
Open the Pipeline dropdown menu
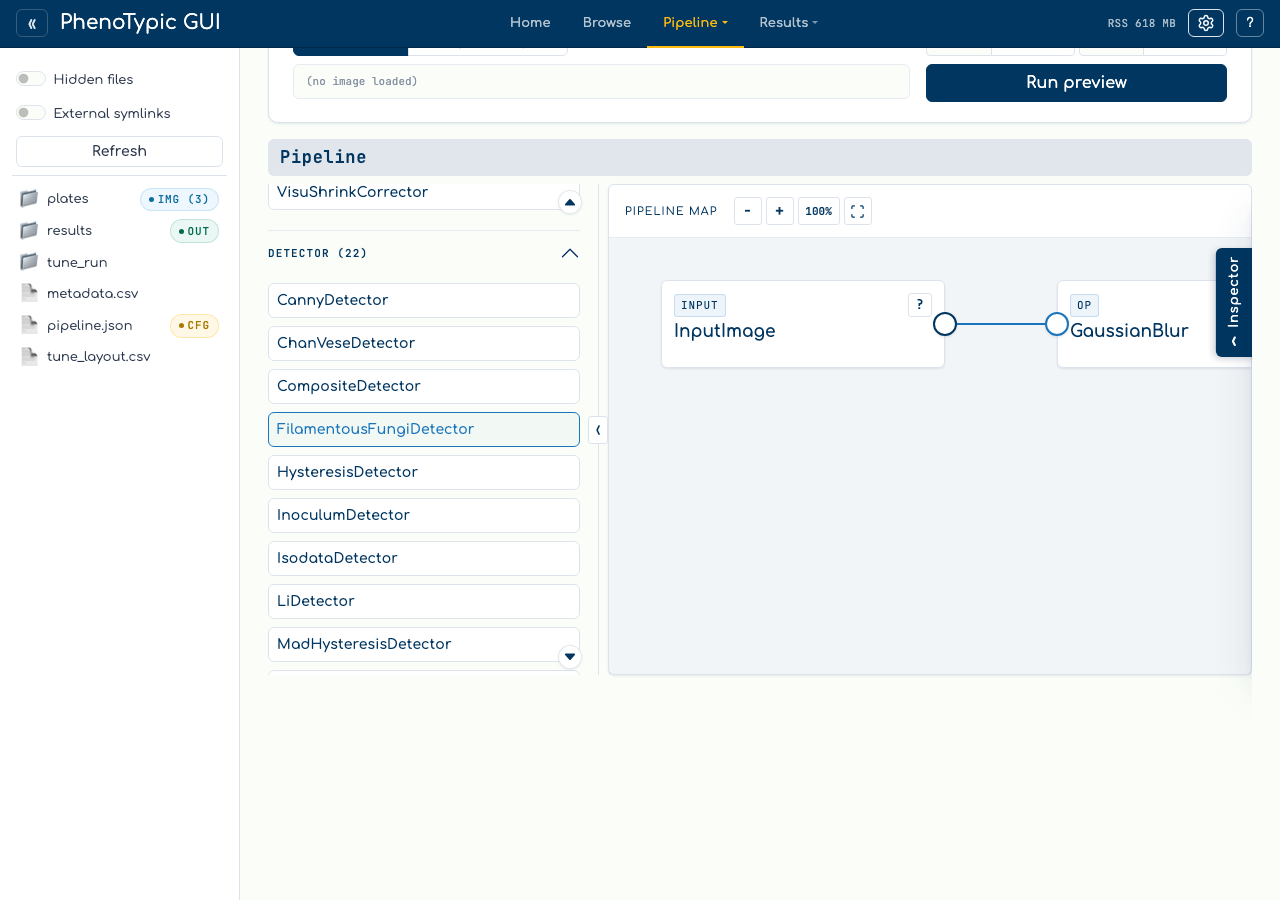(695, 23)
